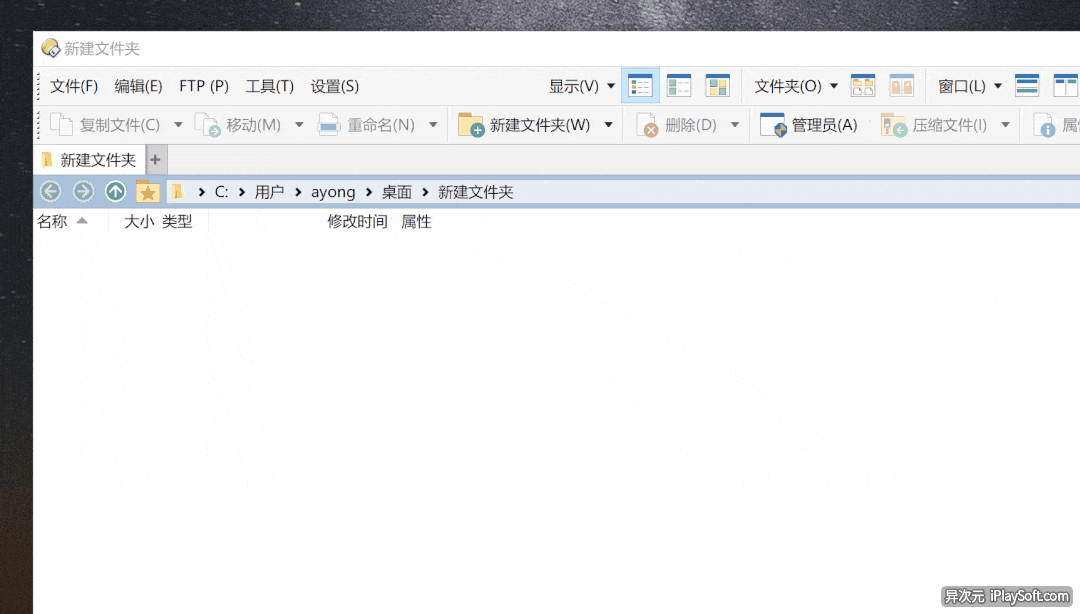Open the 文件(F) menu
Screen dimensions: 1080x614
74,86
